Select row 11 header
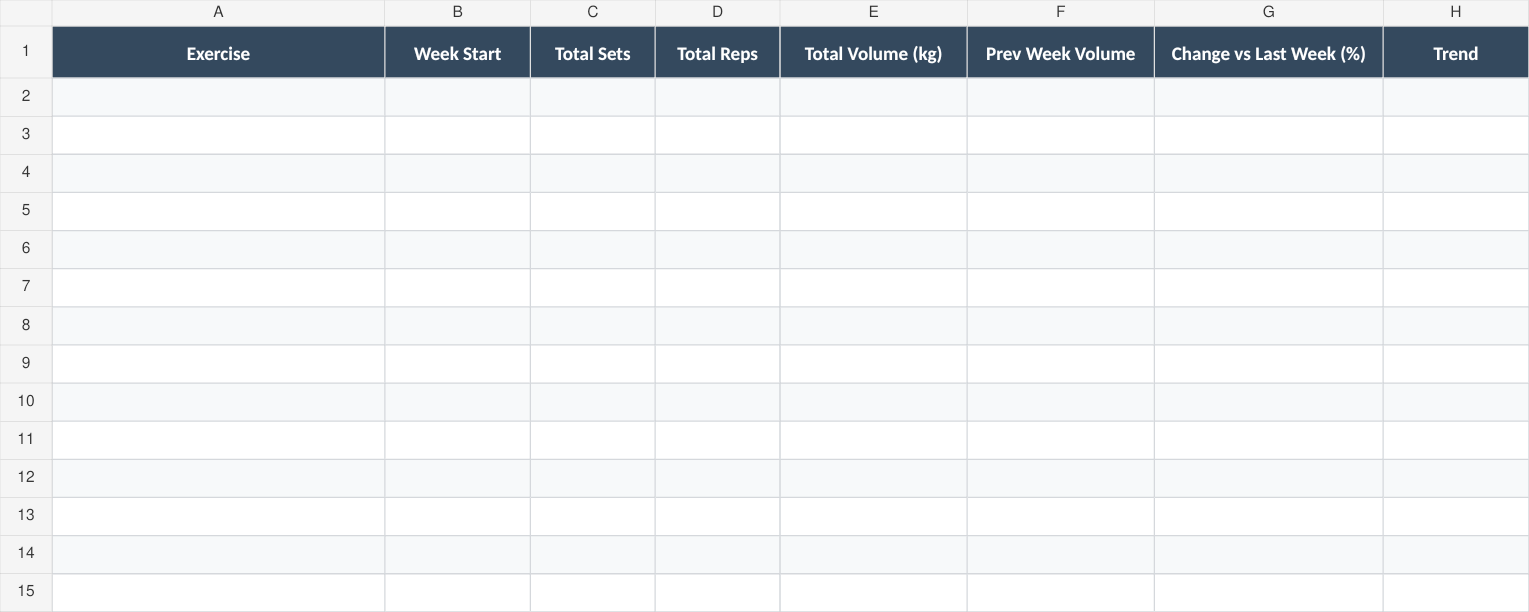The image size is (1529, 612). [26, 440]
